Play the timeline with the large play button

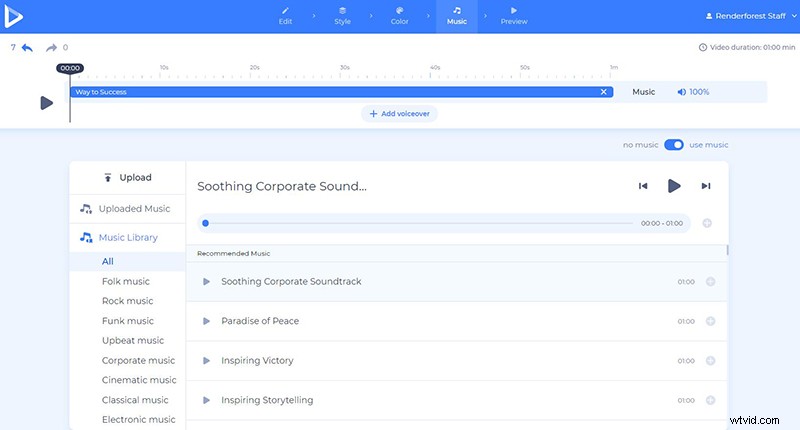coord(46,102)
